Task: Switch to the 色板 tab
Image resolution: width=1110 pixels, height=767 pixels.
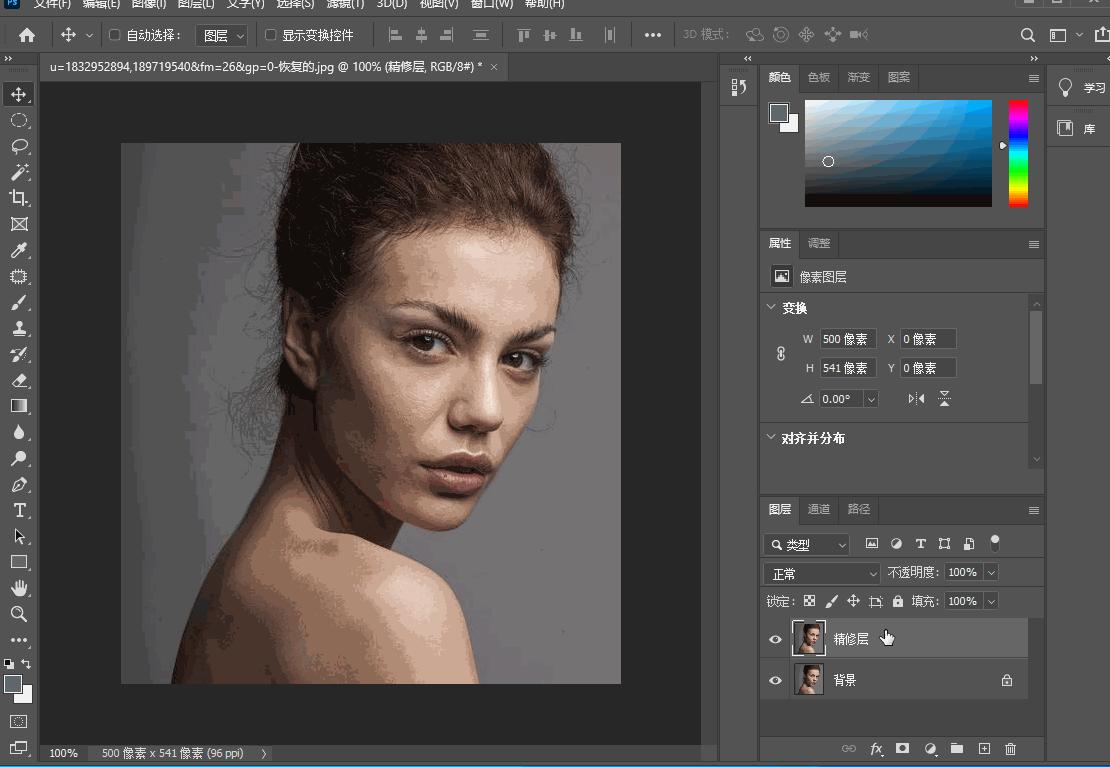Action: click(x=819, y=77)
